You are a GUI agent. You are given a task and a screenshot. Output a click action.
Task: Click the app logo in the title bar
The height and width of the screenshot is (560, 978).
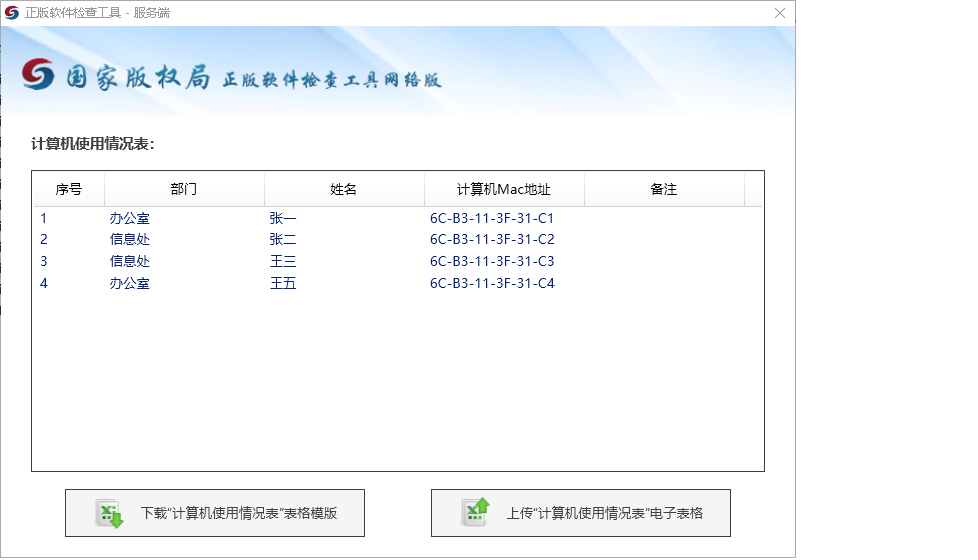tap(12, 13)
